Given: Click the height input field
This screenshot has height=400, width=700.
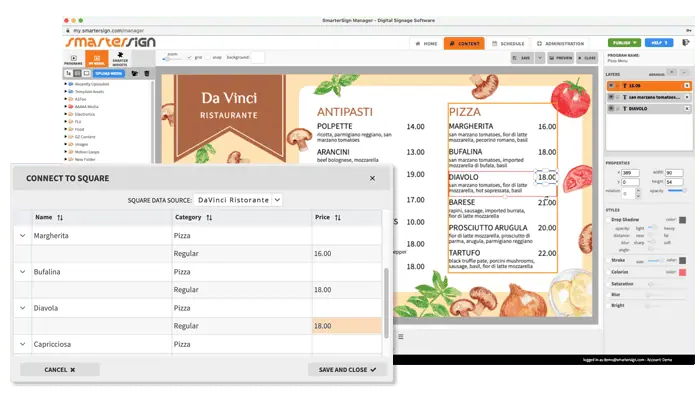Looking at the screenshot, I should (674, 182).
